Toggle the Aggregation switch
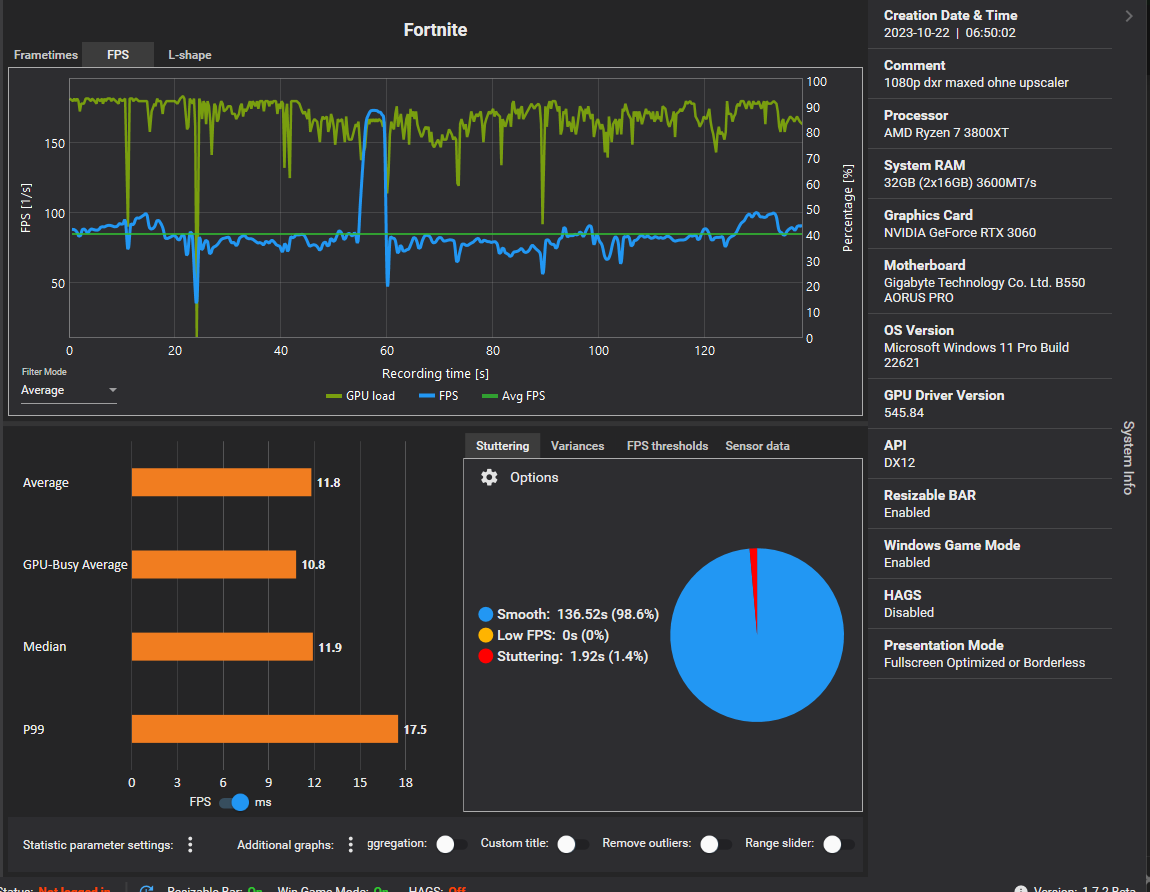1150x892 pixels. pos(451,844)
